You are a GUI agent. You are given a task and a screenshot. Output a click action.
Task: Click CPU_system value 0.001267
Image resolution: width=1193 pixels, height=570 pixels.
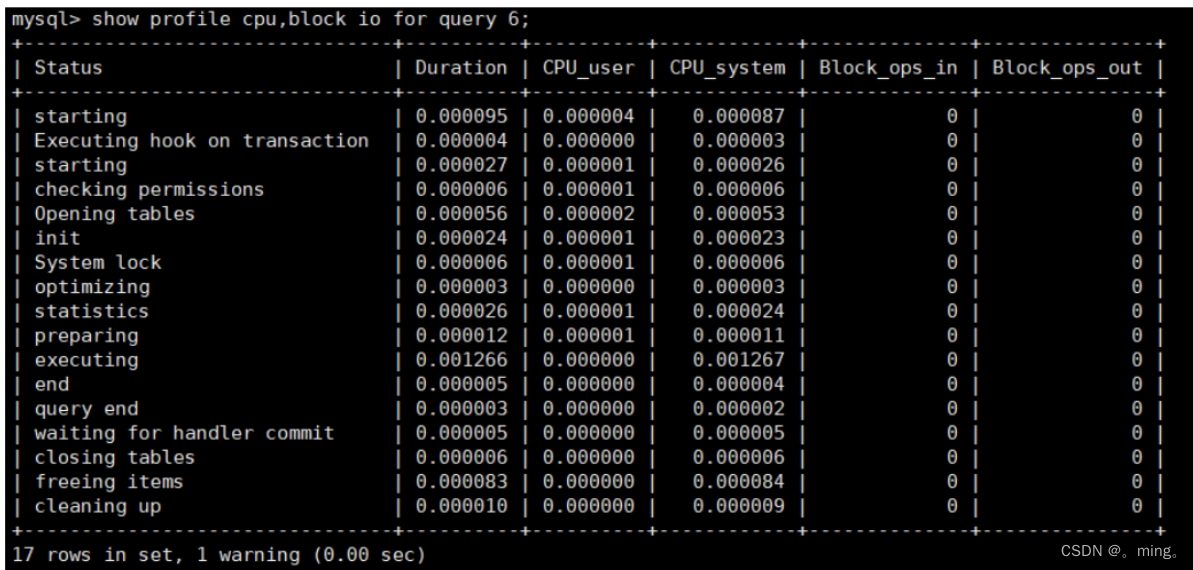[738, 360]
